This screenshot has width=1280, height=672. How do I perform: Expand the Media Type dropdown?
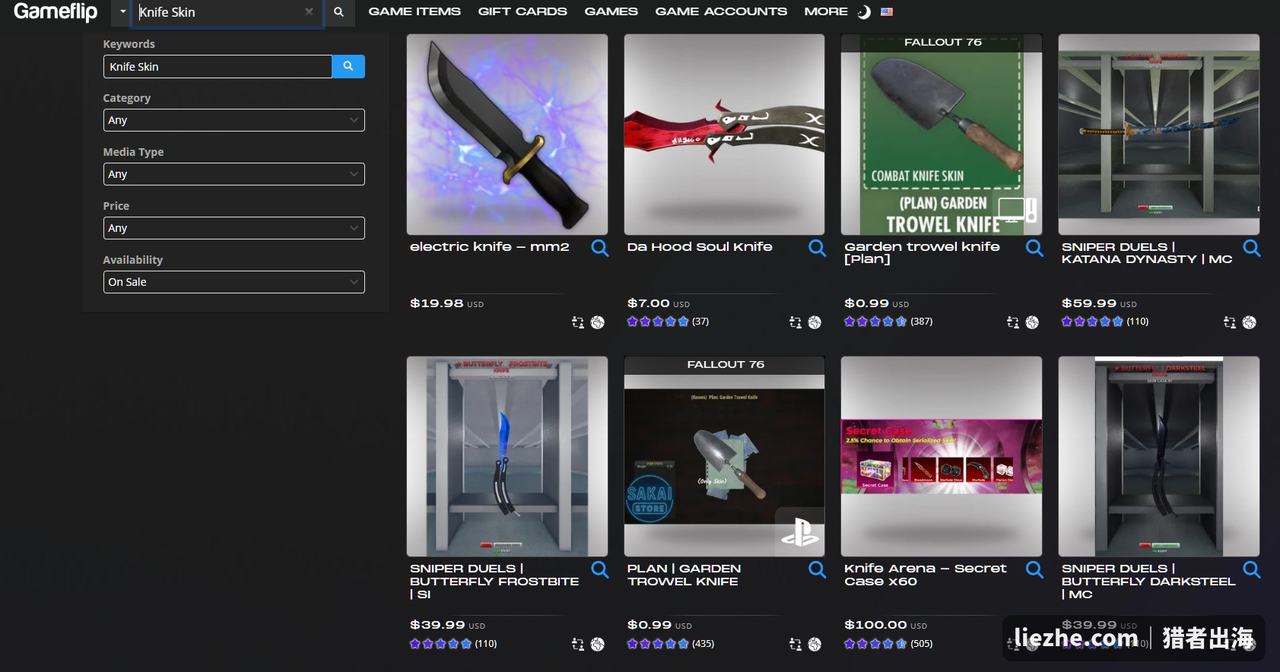click(234, 174)
